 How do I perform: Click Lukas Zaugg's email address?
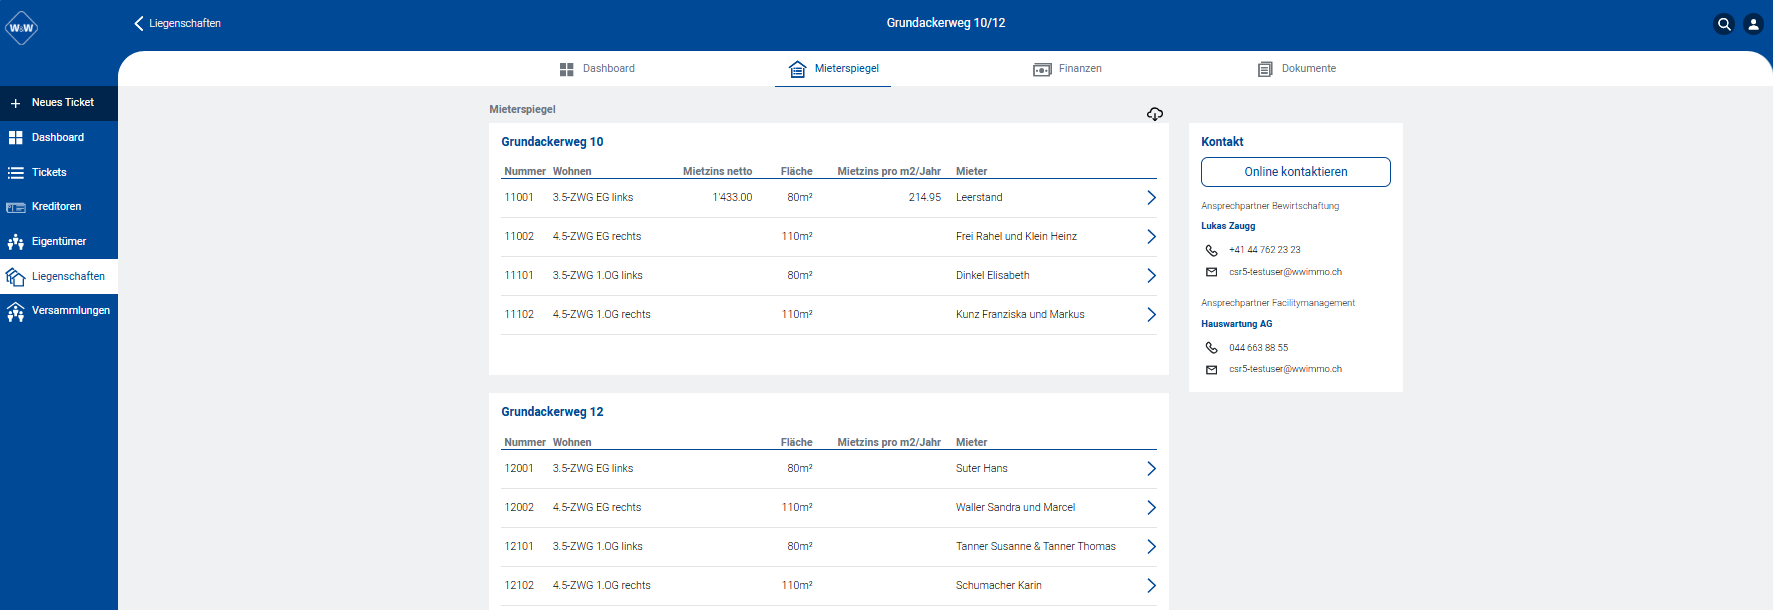tap(1285, 272)
